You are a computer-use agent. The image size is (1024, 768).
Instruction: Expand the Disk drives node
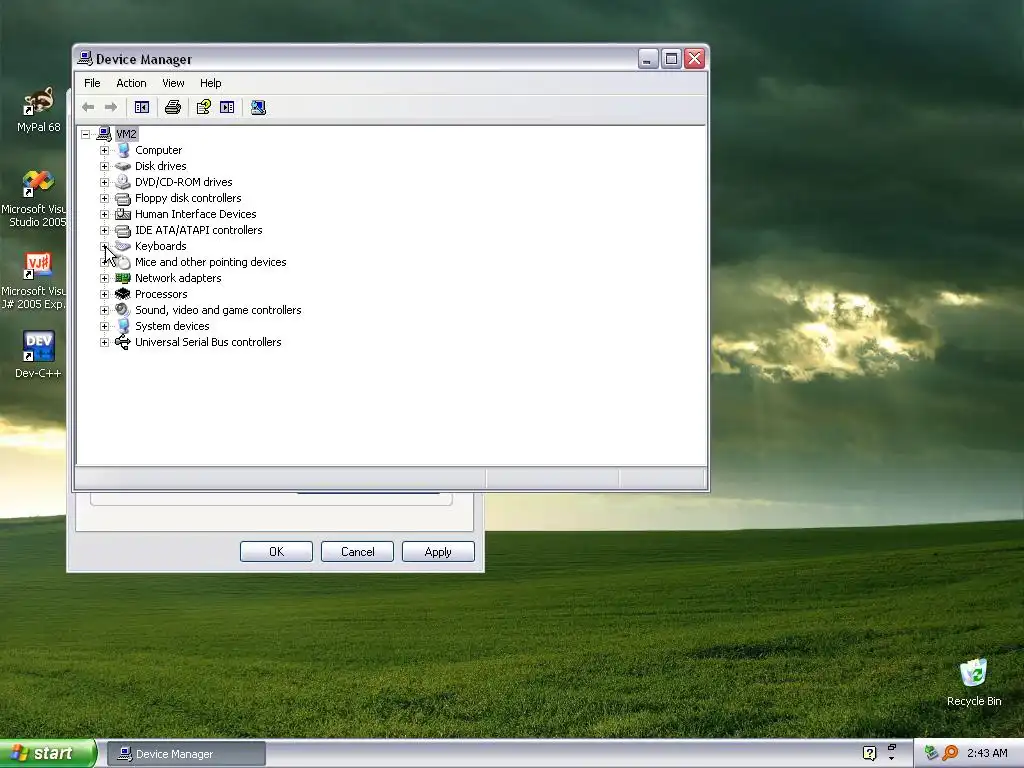(104, 167)
